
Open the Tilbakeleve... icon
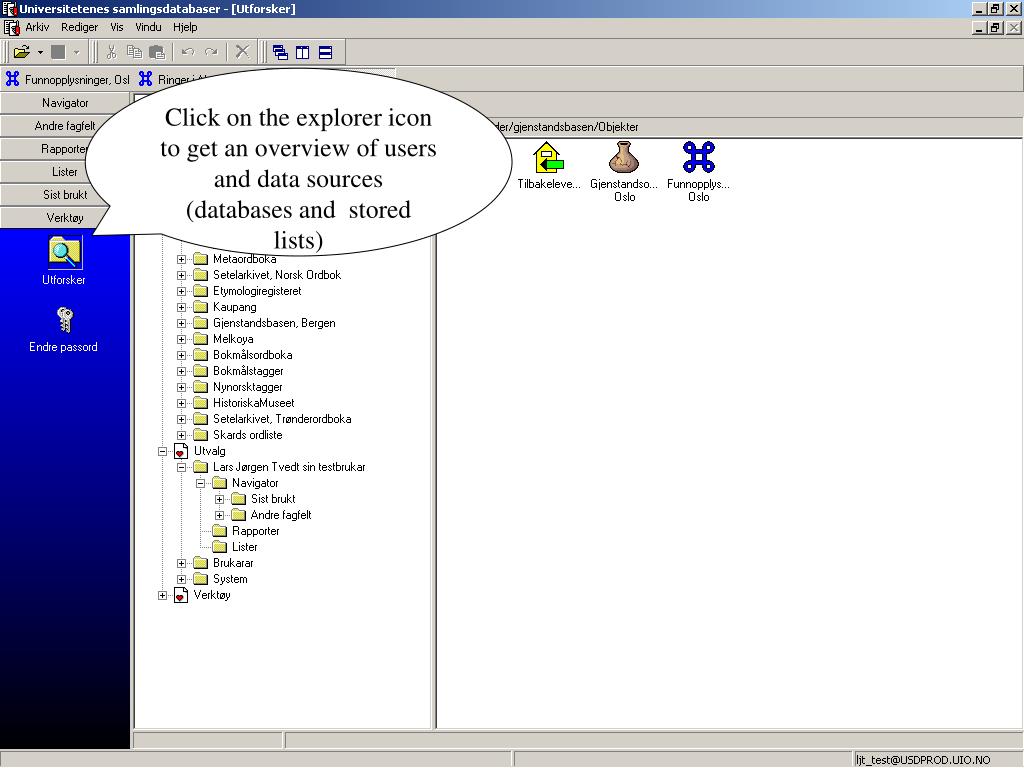tap(548, 157)
